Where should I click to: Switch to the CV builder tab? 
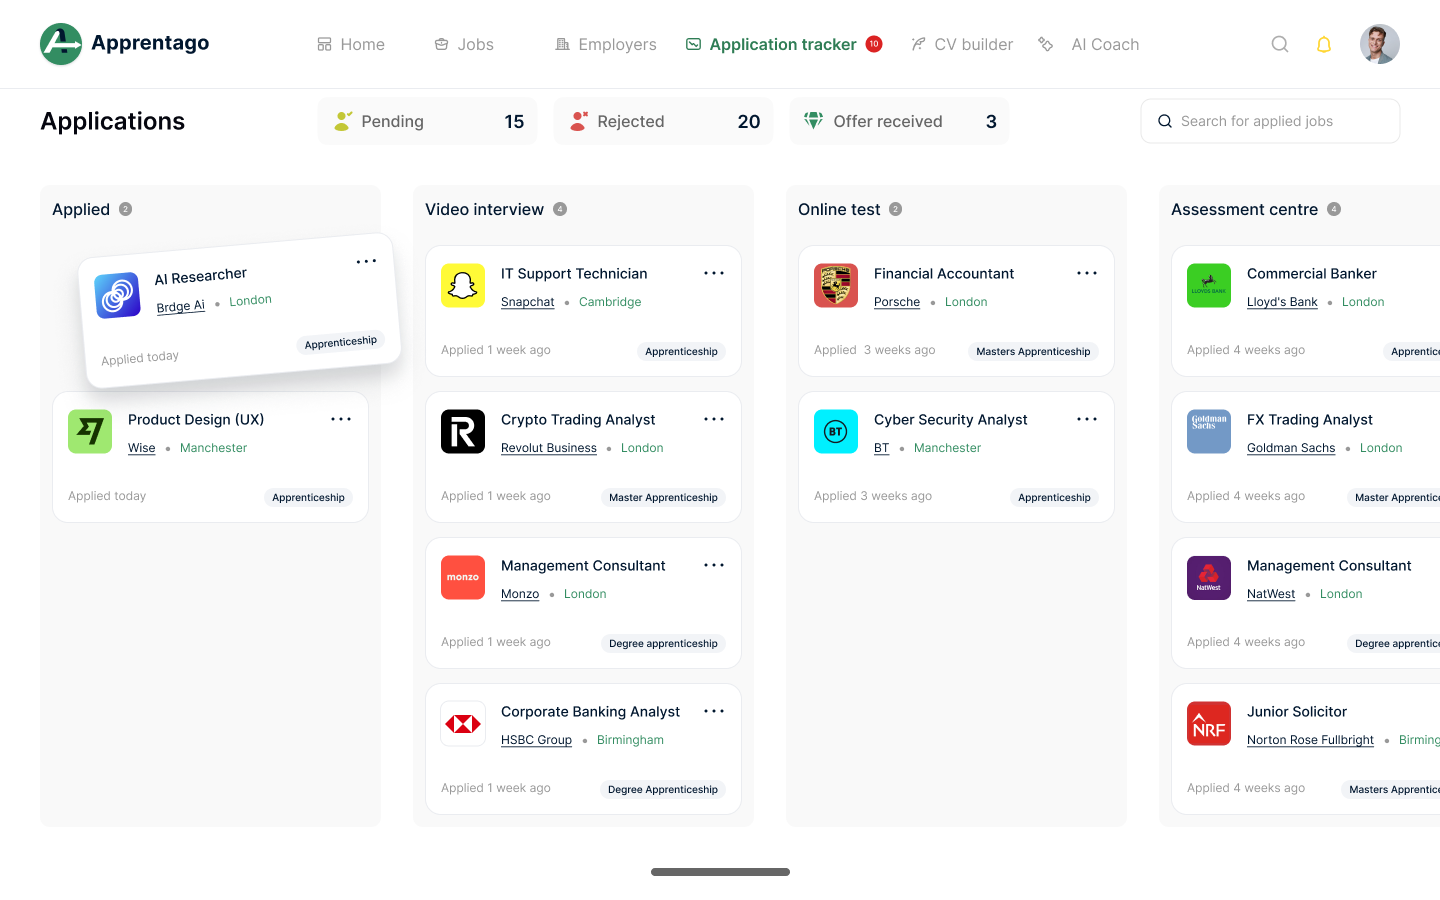coord(962,44)
